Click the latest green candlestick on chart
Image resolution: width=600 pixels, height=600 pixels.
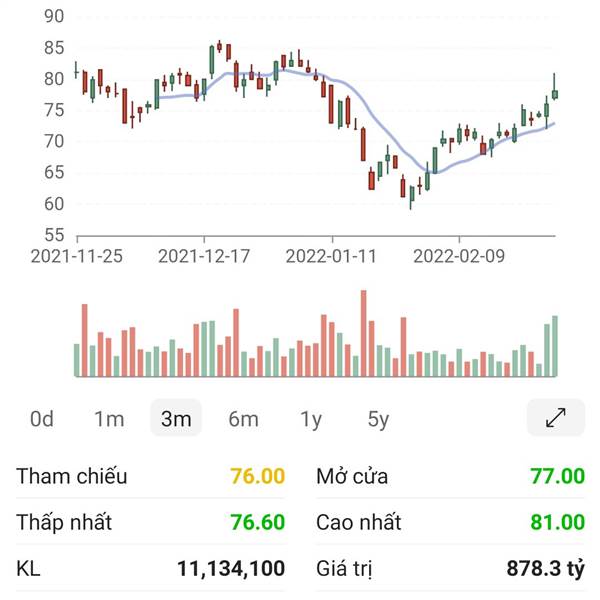click(555, 94)
